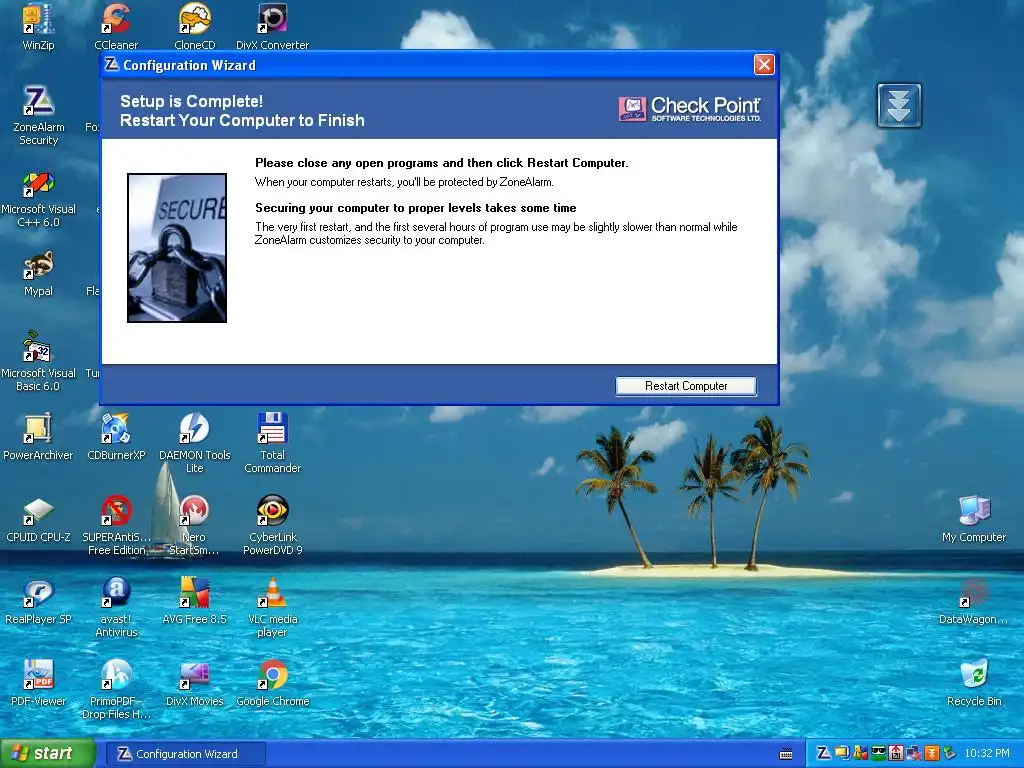The image size is (1024, 768).
Task: Click the on-screen keyboard icon in taskbar
Action: tap(786, 754)
